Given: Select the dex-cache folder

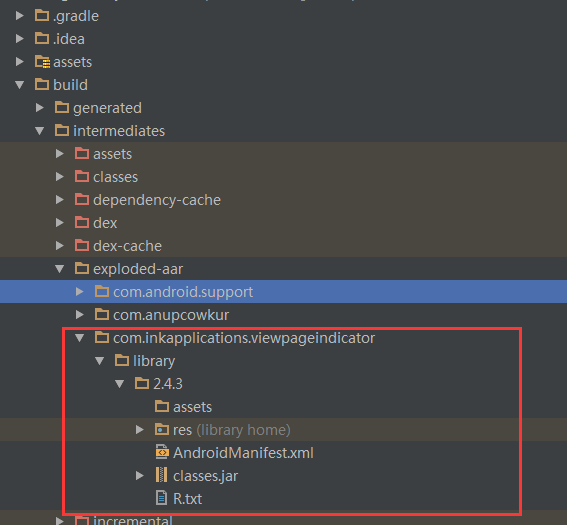Looking at the screenshot, I should [x=127, y=246].
